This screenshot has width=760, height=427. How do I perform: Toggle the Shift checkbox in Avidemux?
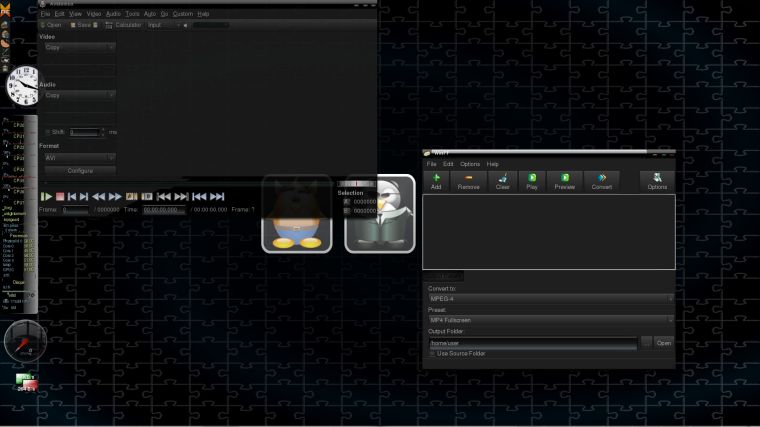coord(48,132)
